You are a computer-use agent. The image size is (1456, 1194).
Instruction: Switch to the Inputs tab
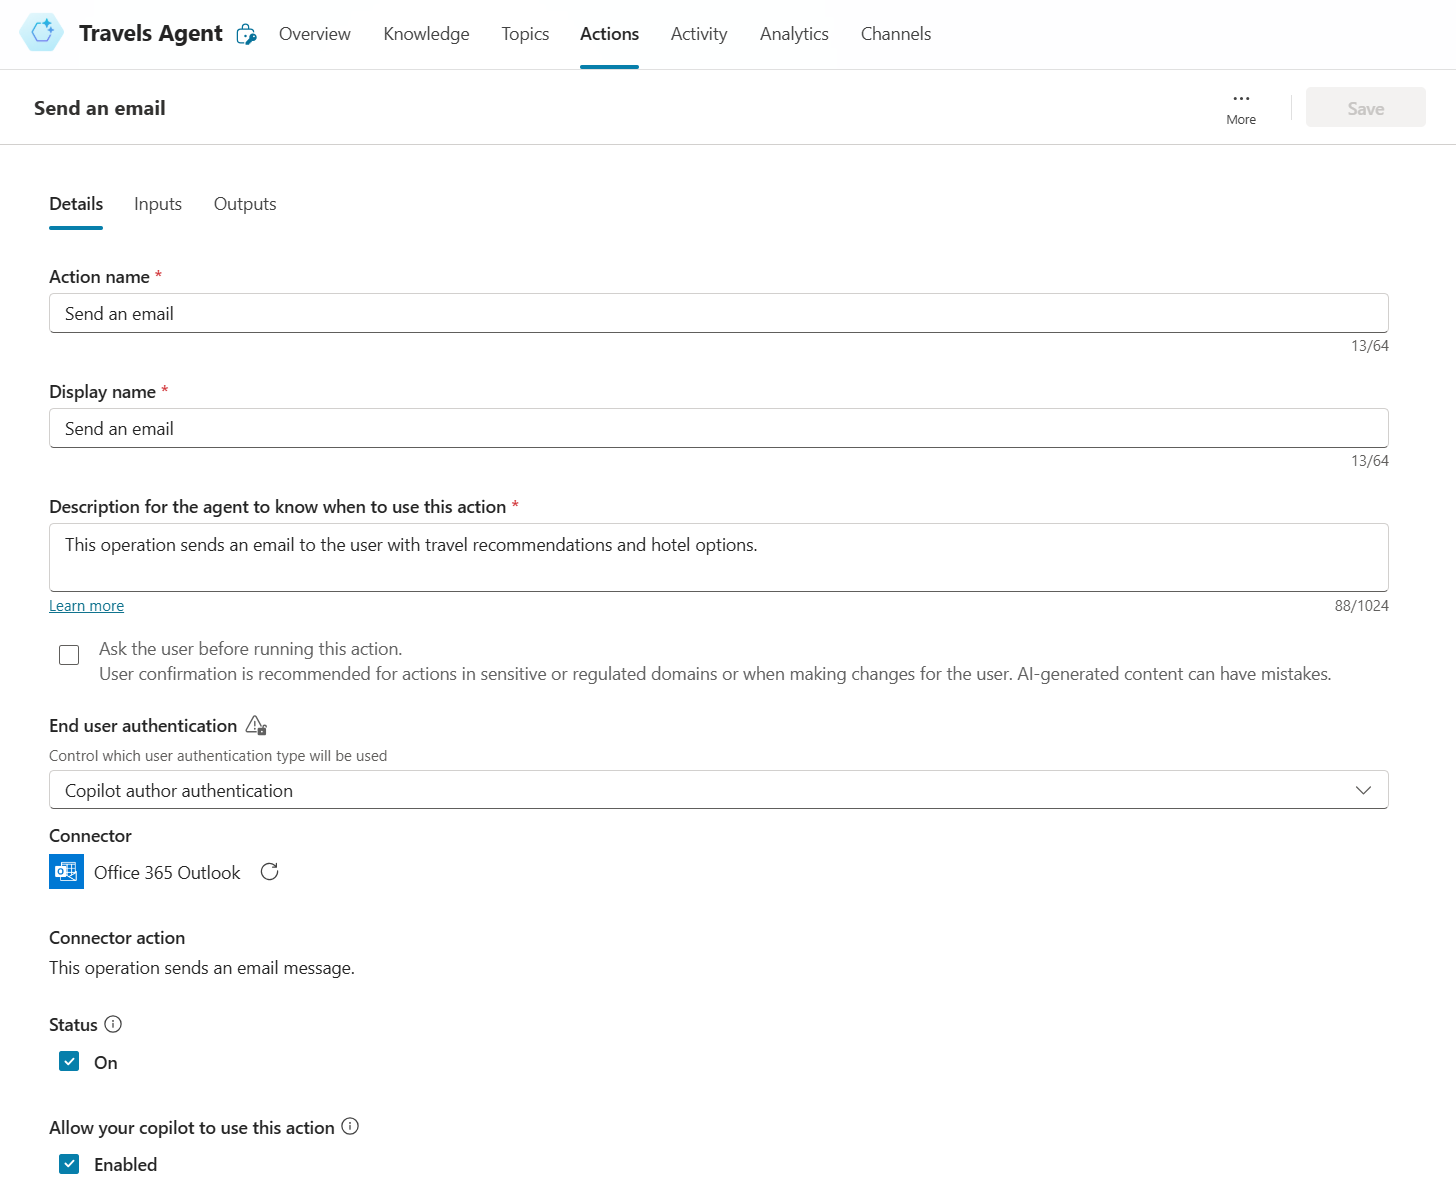tap(158, 204)
